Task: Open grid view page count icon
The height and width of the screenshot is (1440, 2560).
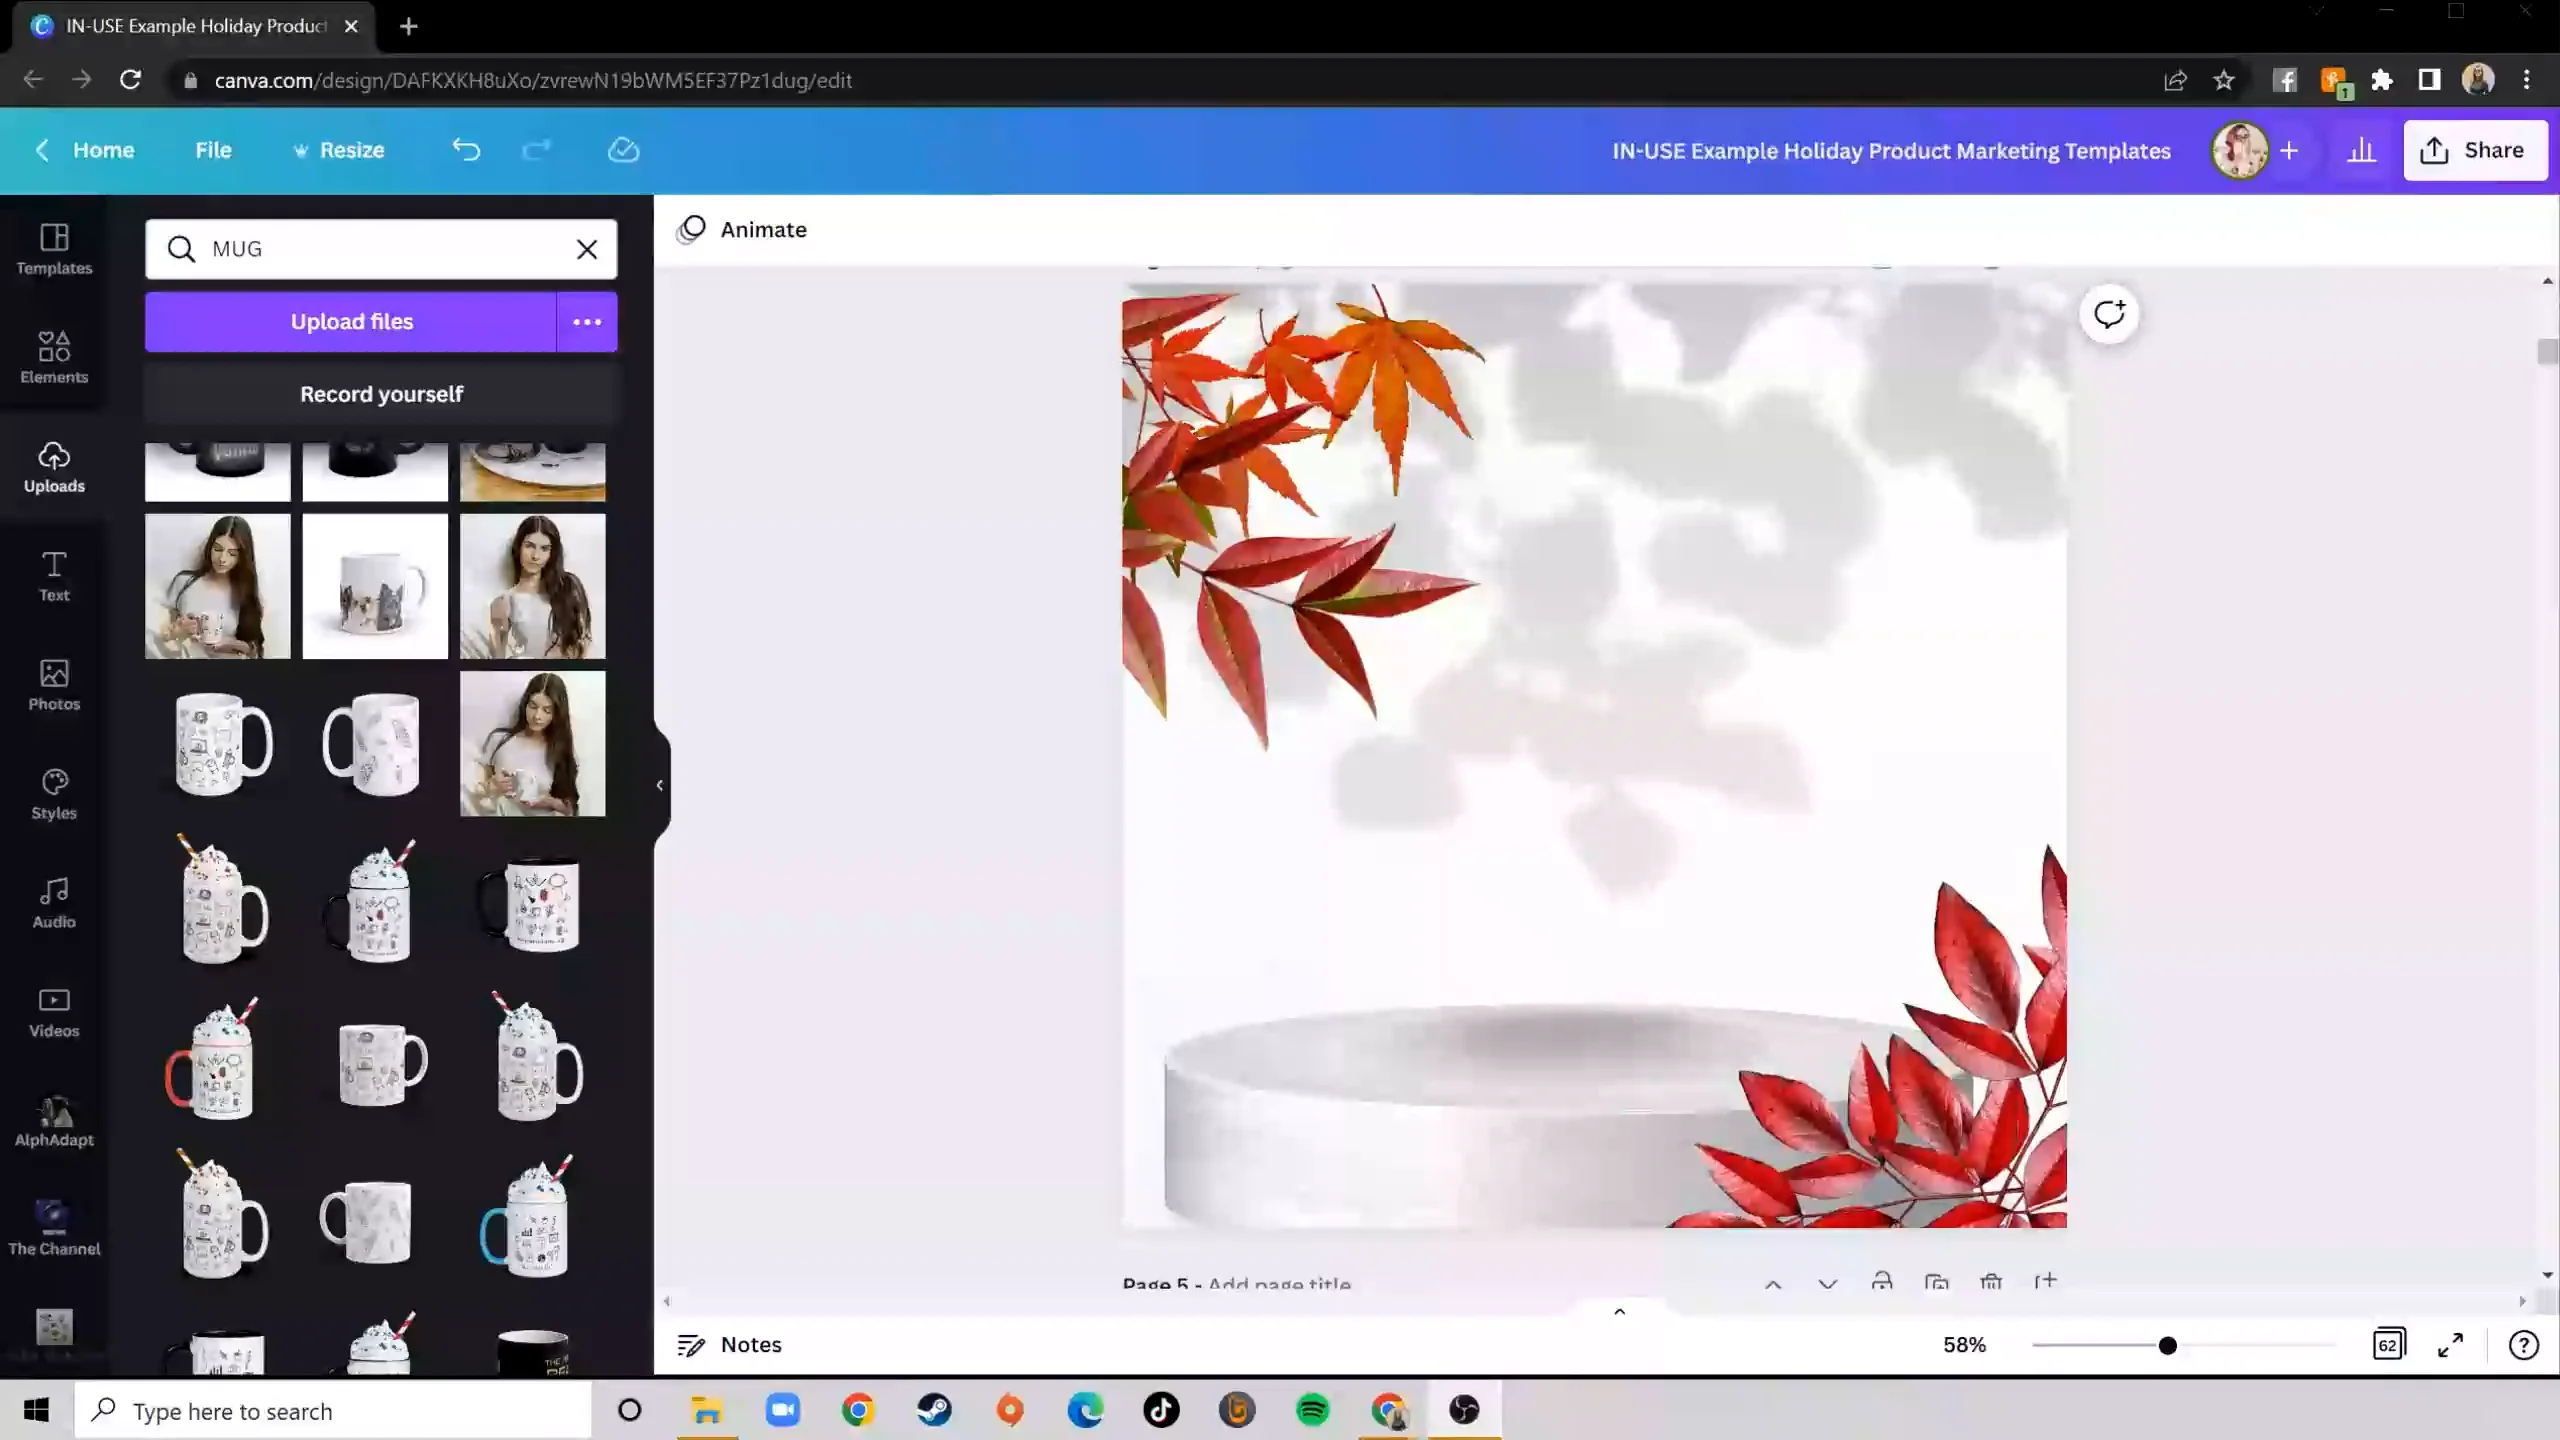Action: (2388, 1345)
